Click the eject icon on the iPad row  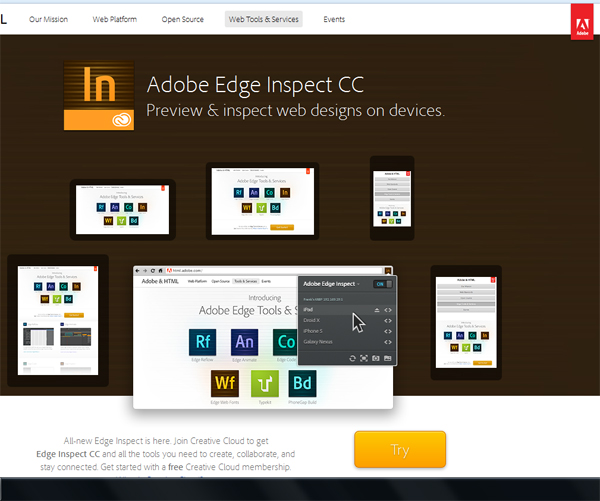(x=377, y=310)
